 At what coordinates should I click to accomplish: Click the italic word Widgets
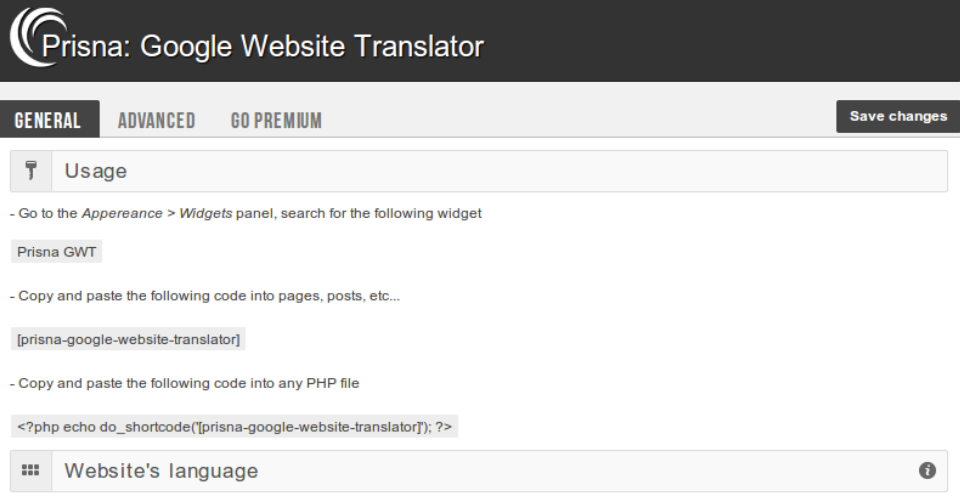click(x=205, y=214)
